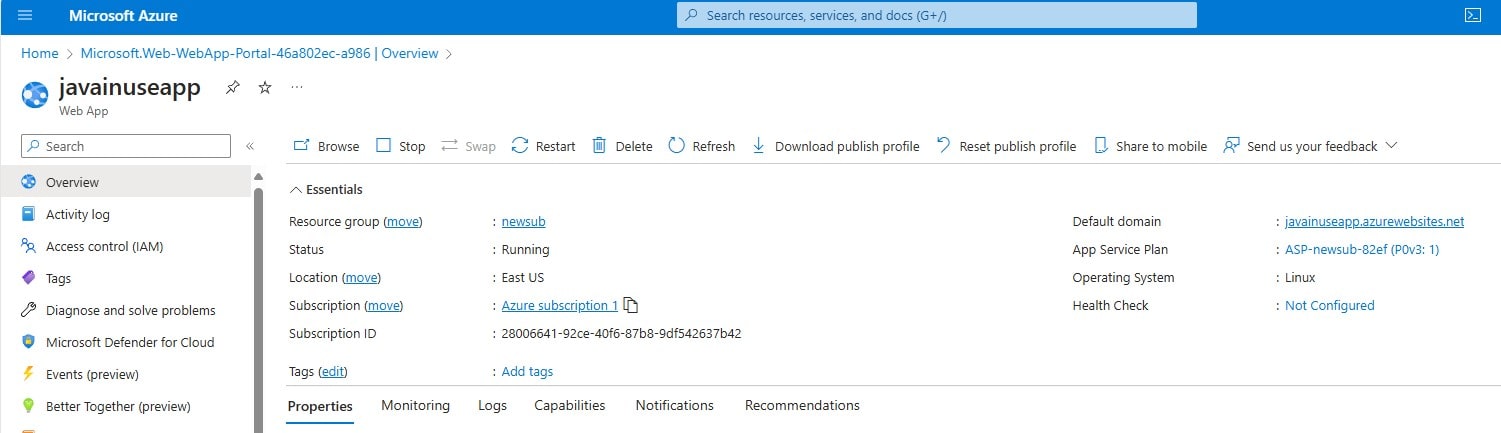Go to Home breadcrumb
The image size is (1501, 433).
coord(39,53)
